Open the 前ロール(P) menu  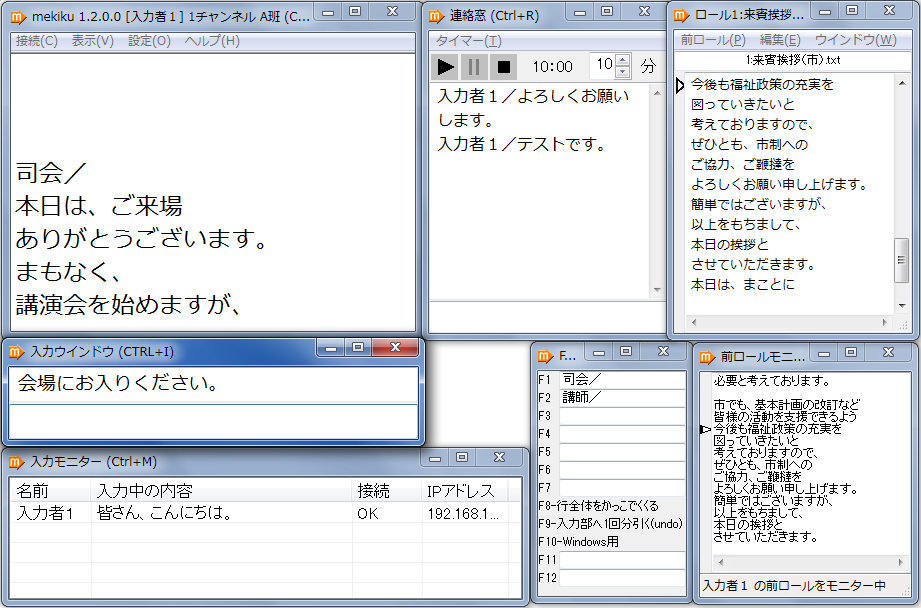click(x=712, y=40)
